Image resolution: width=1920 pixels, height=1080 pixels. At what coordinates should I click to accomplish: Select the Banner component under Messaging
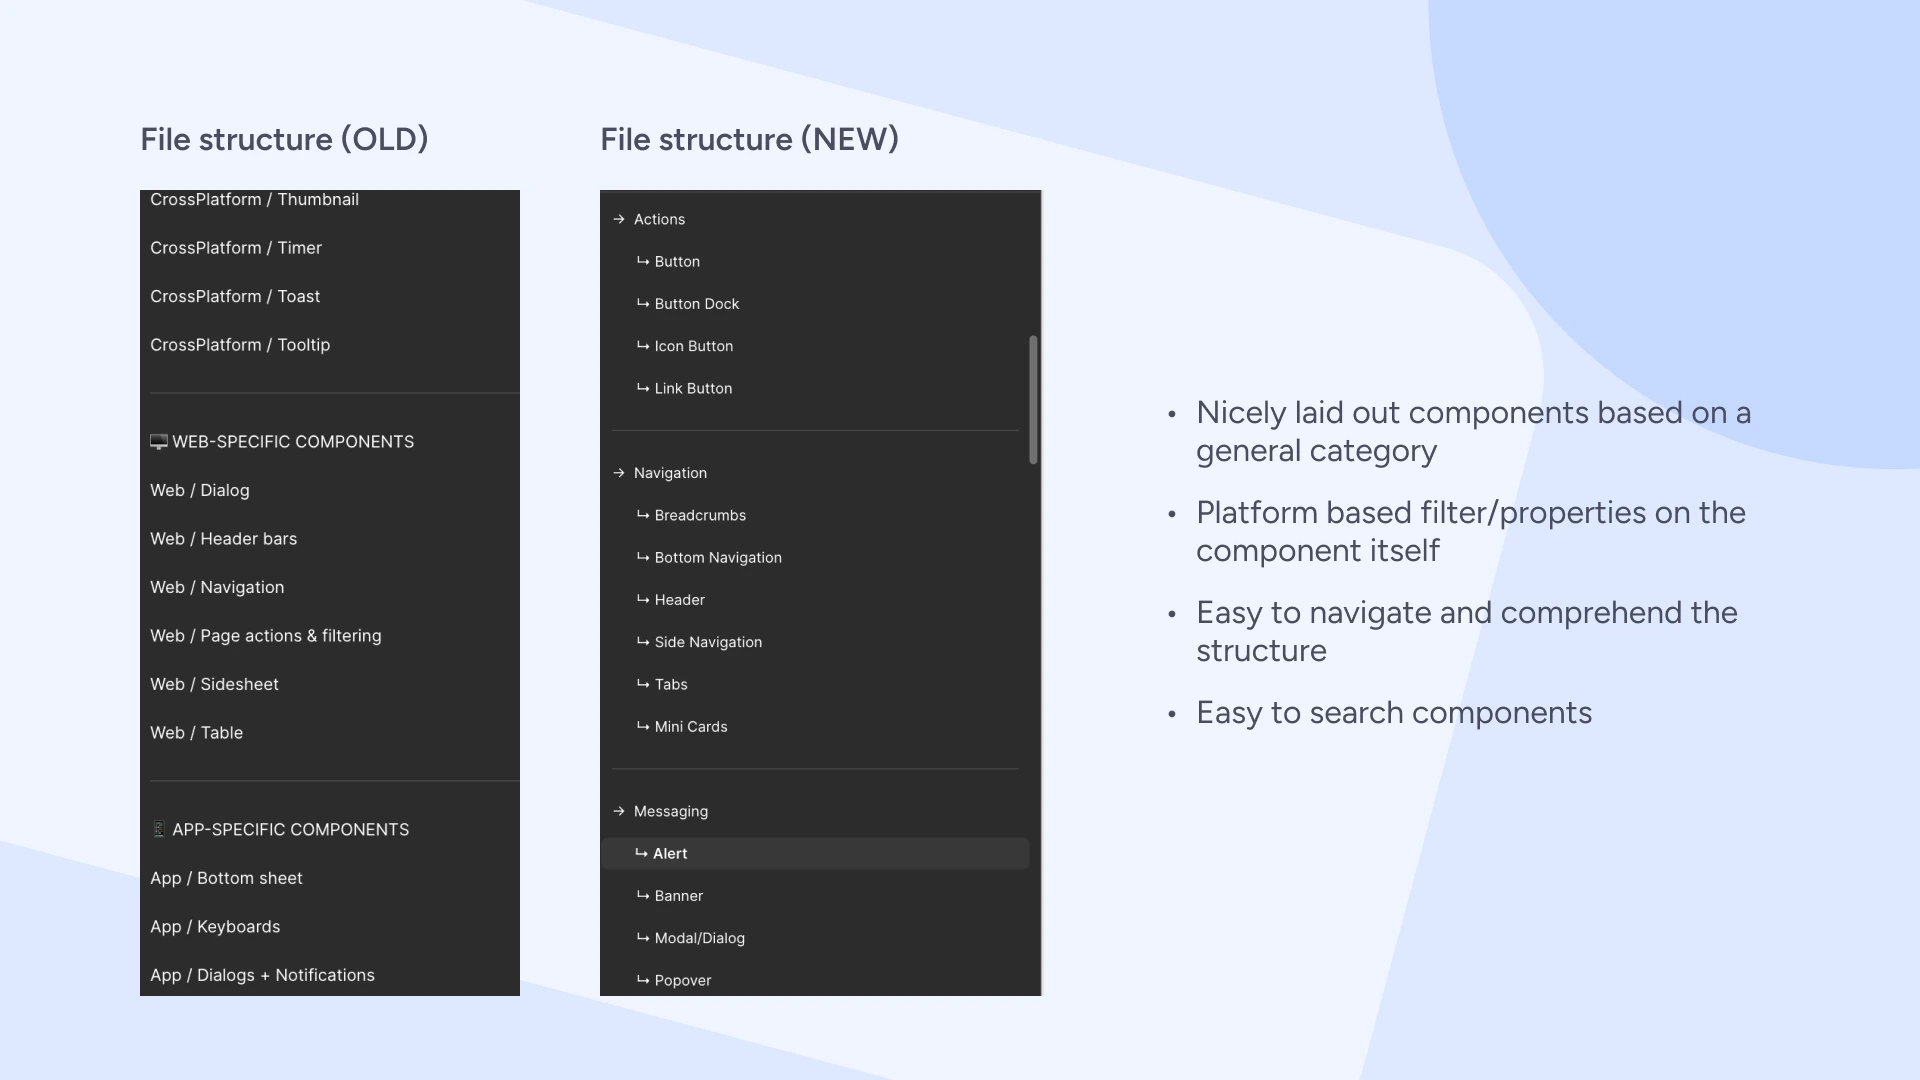click(x=678, y=895)
